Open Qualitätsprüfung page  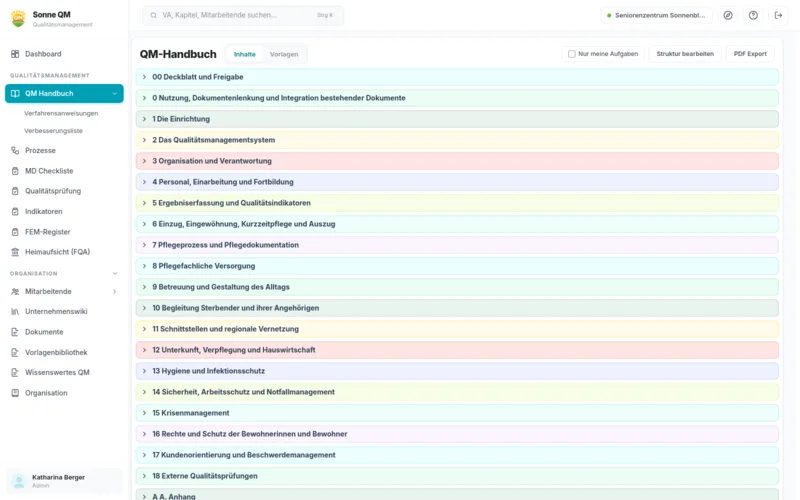point(64,191)
